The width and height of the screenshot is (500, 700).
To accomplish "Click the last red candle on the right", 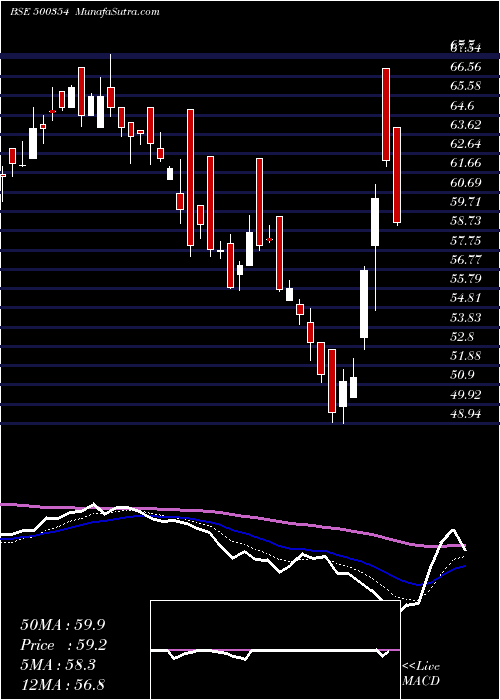I will coord(397,175).
